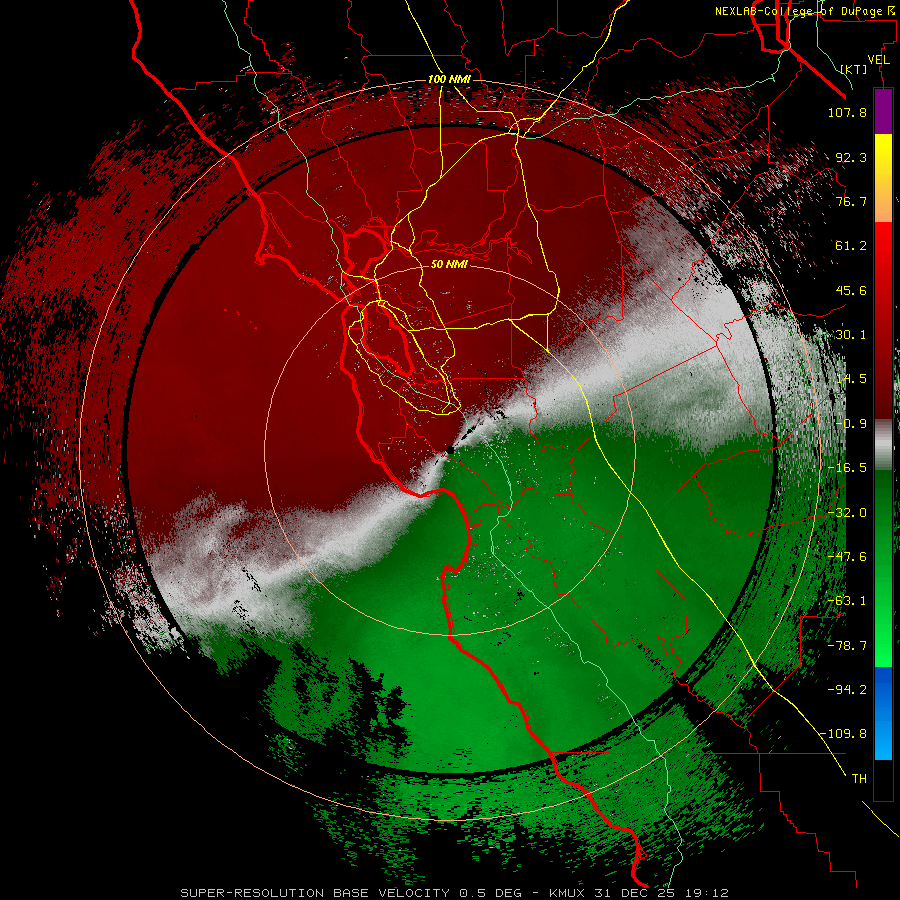Click the -16.5 velocity scale value
The height and width of the screenshot is (900, 900).
coord(847,468)
